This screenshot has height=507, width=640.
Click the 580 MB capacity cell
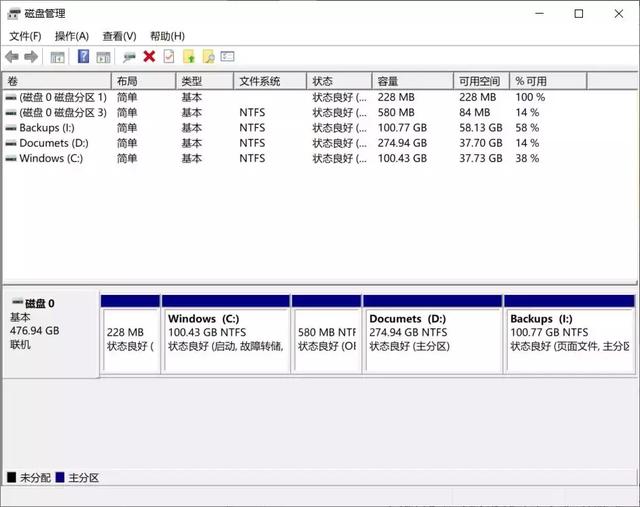[396, 113]
